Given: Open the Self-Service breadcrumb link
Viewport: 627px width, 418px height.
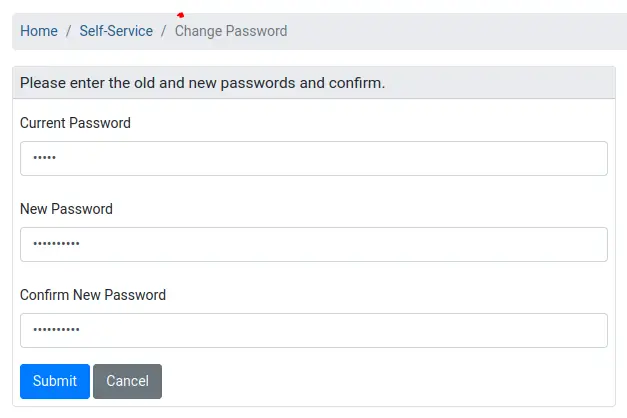Looking at the screenshot, I should 116,31.
